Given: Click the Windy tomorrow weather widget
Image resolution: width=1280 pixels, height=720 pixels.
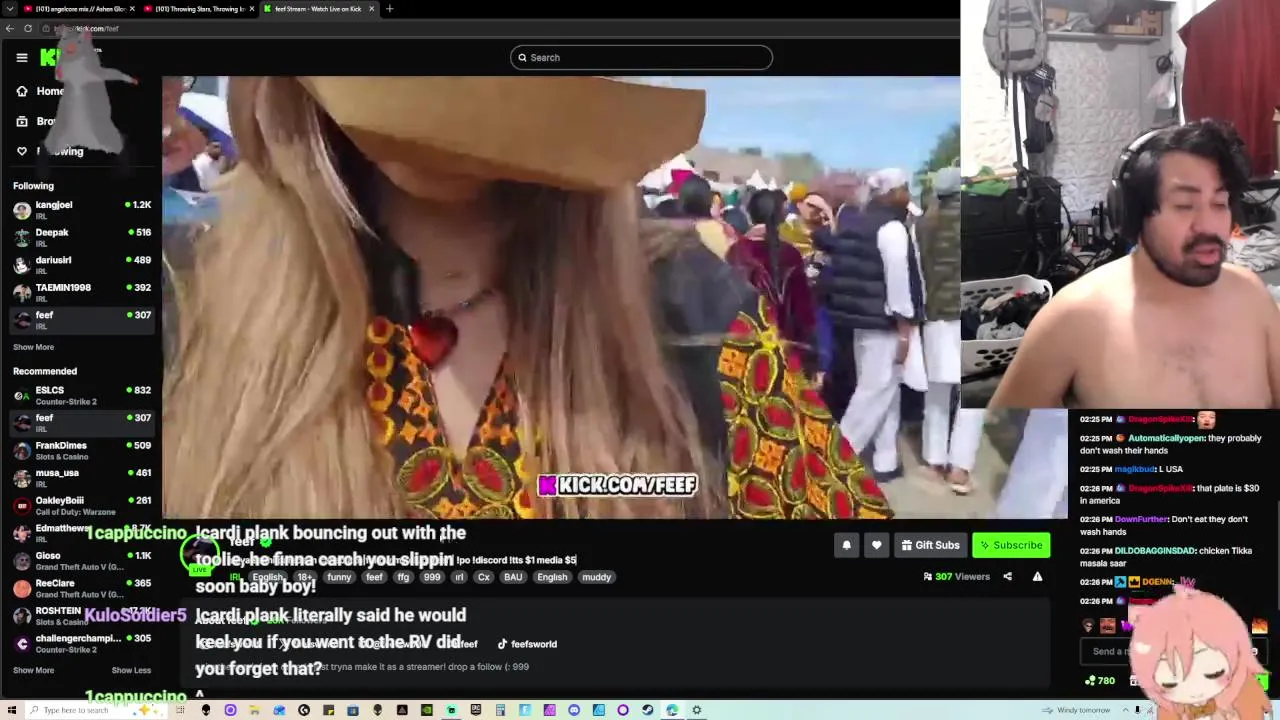Looking at the screenshot, I should tap(1077, 710).
